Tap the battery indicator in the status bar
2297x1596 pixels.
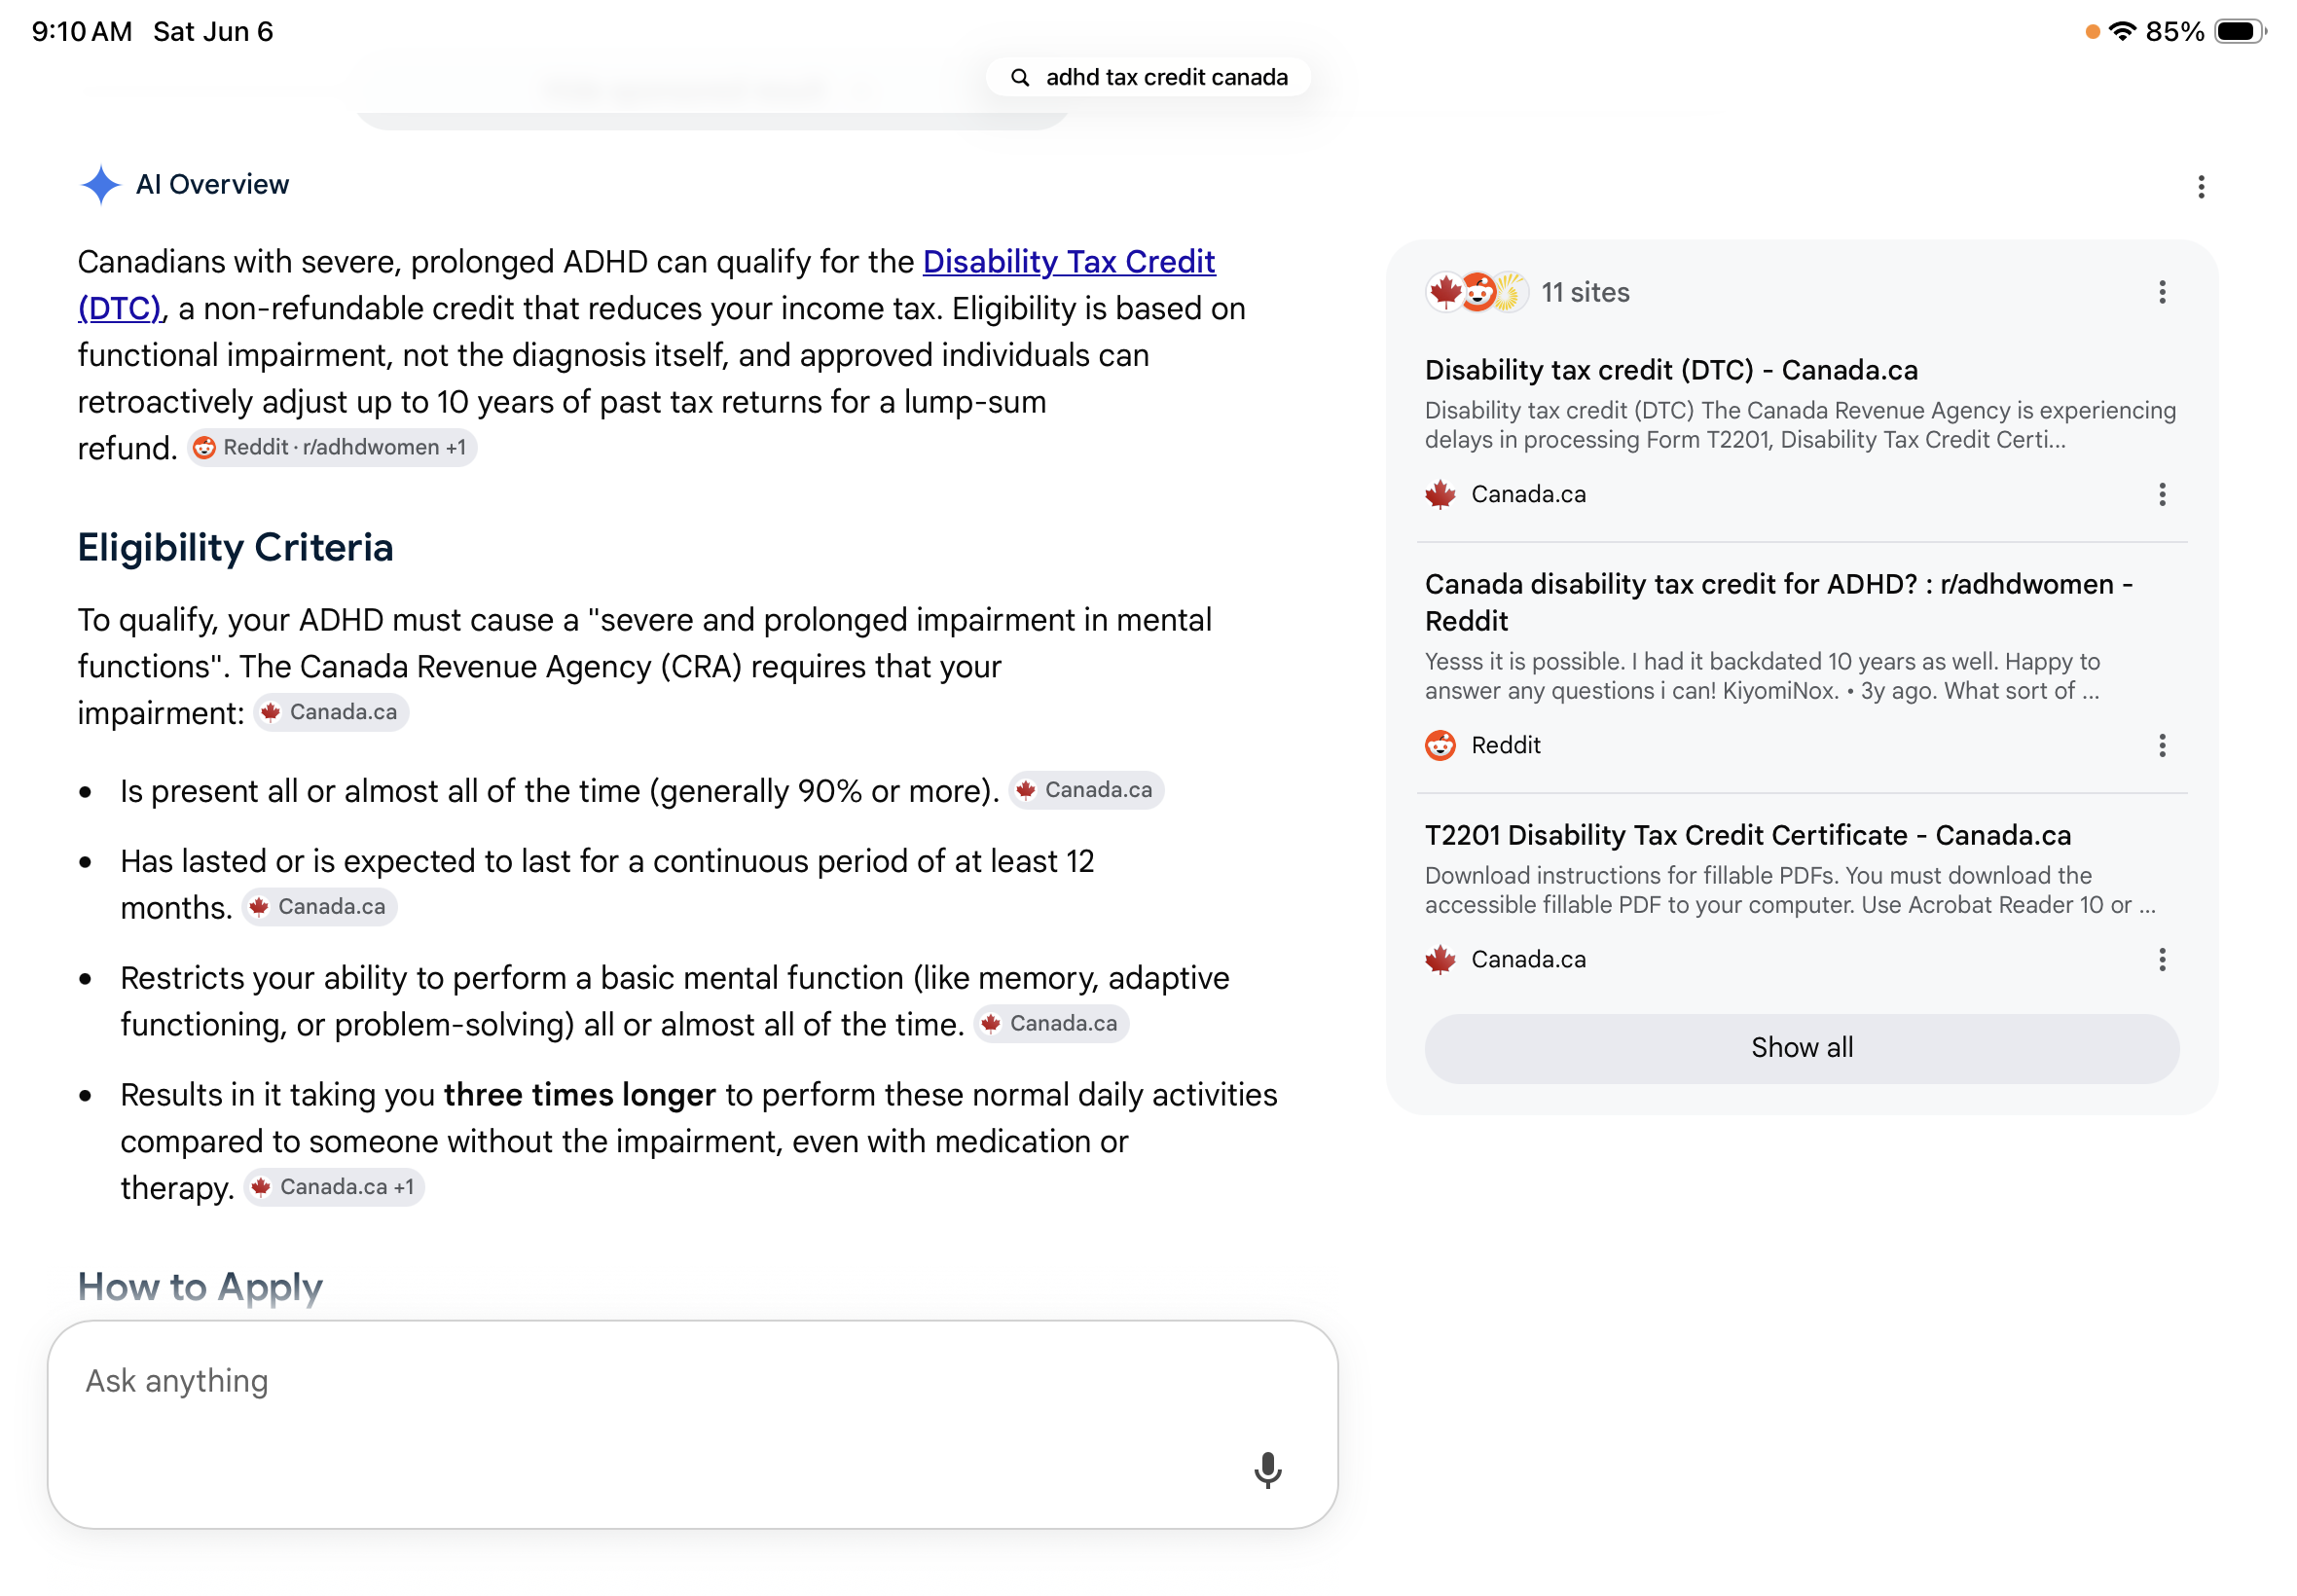(x=2239, y=31)
